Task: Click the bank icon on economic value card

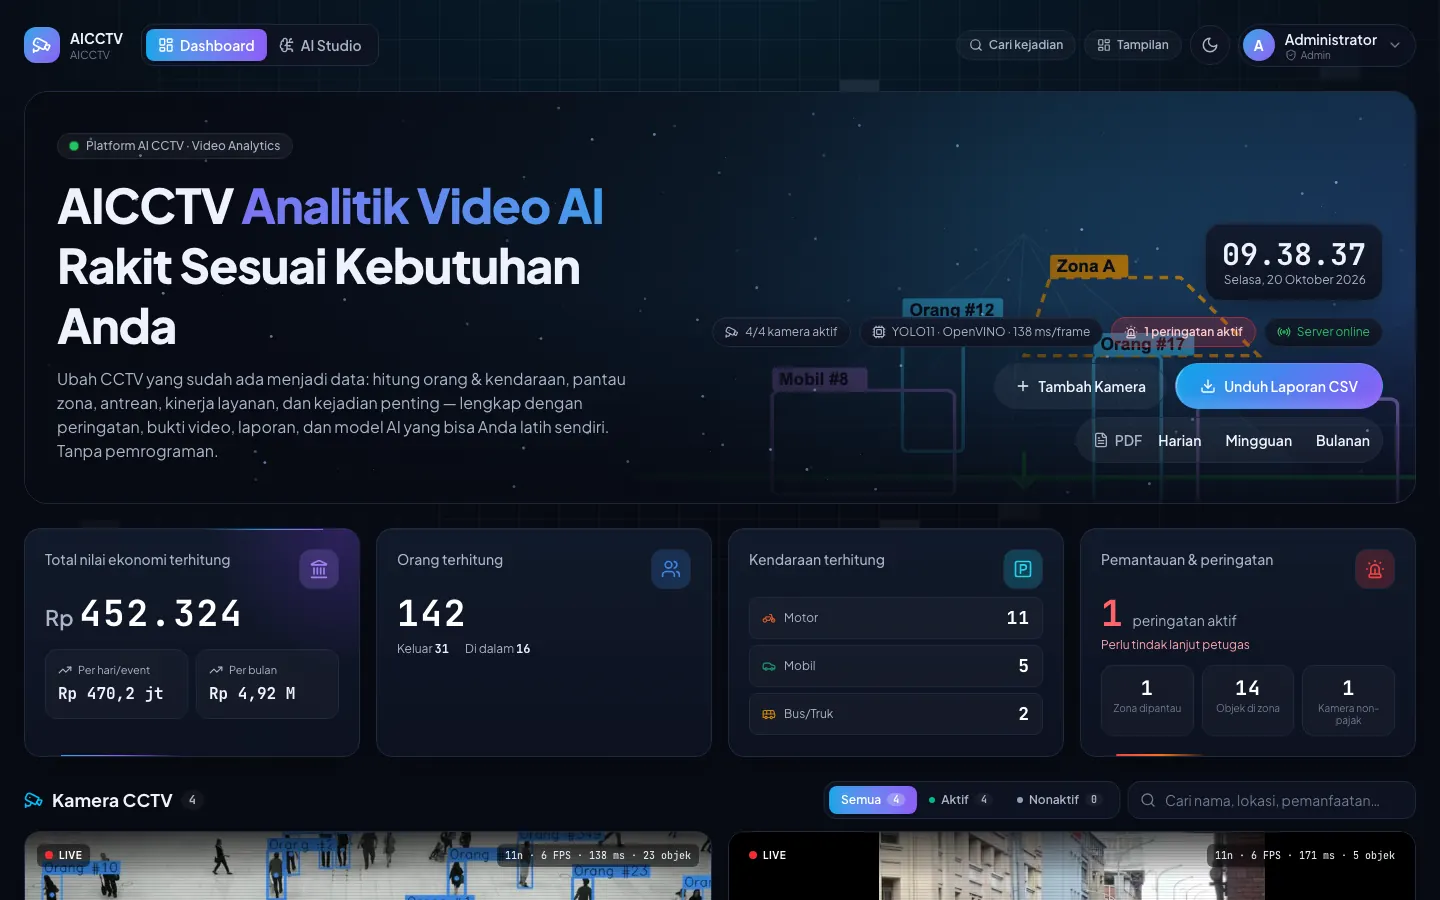Action: pyautogui.click(x=319, y=569)
